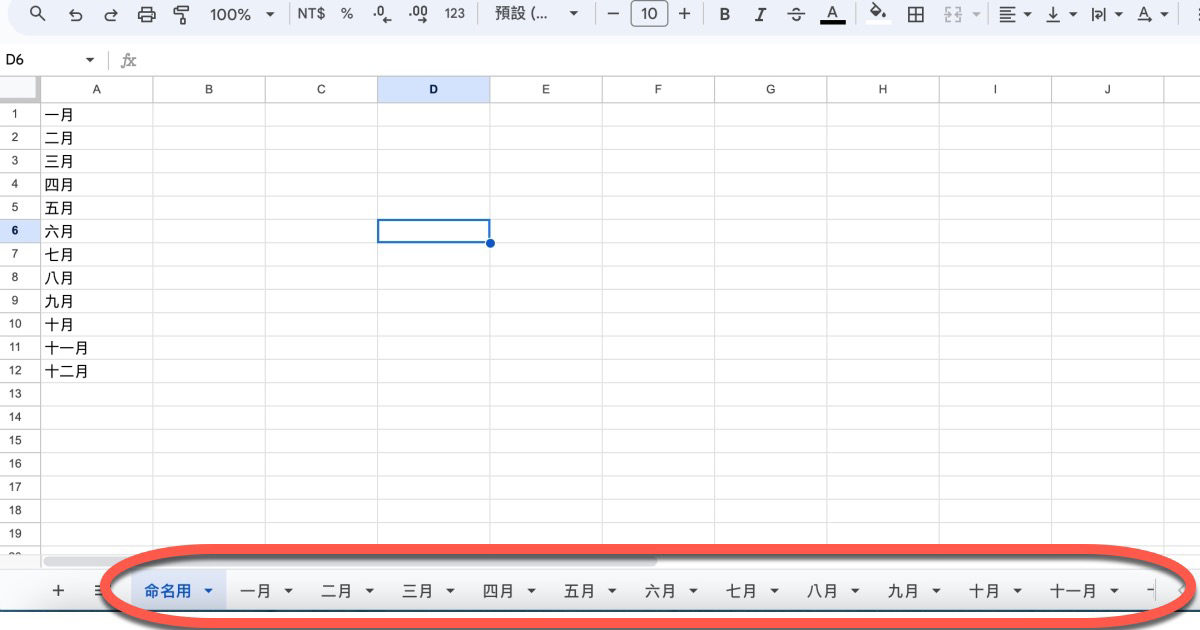The image size is (1200, 630).
Task: Switch to the 五月 sheet tab
Action: tap(580, 590)
